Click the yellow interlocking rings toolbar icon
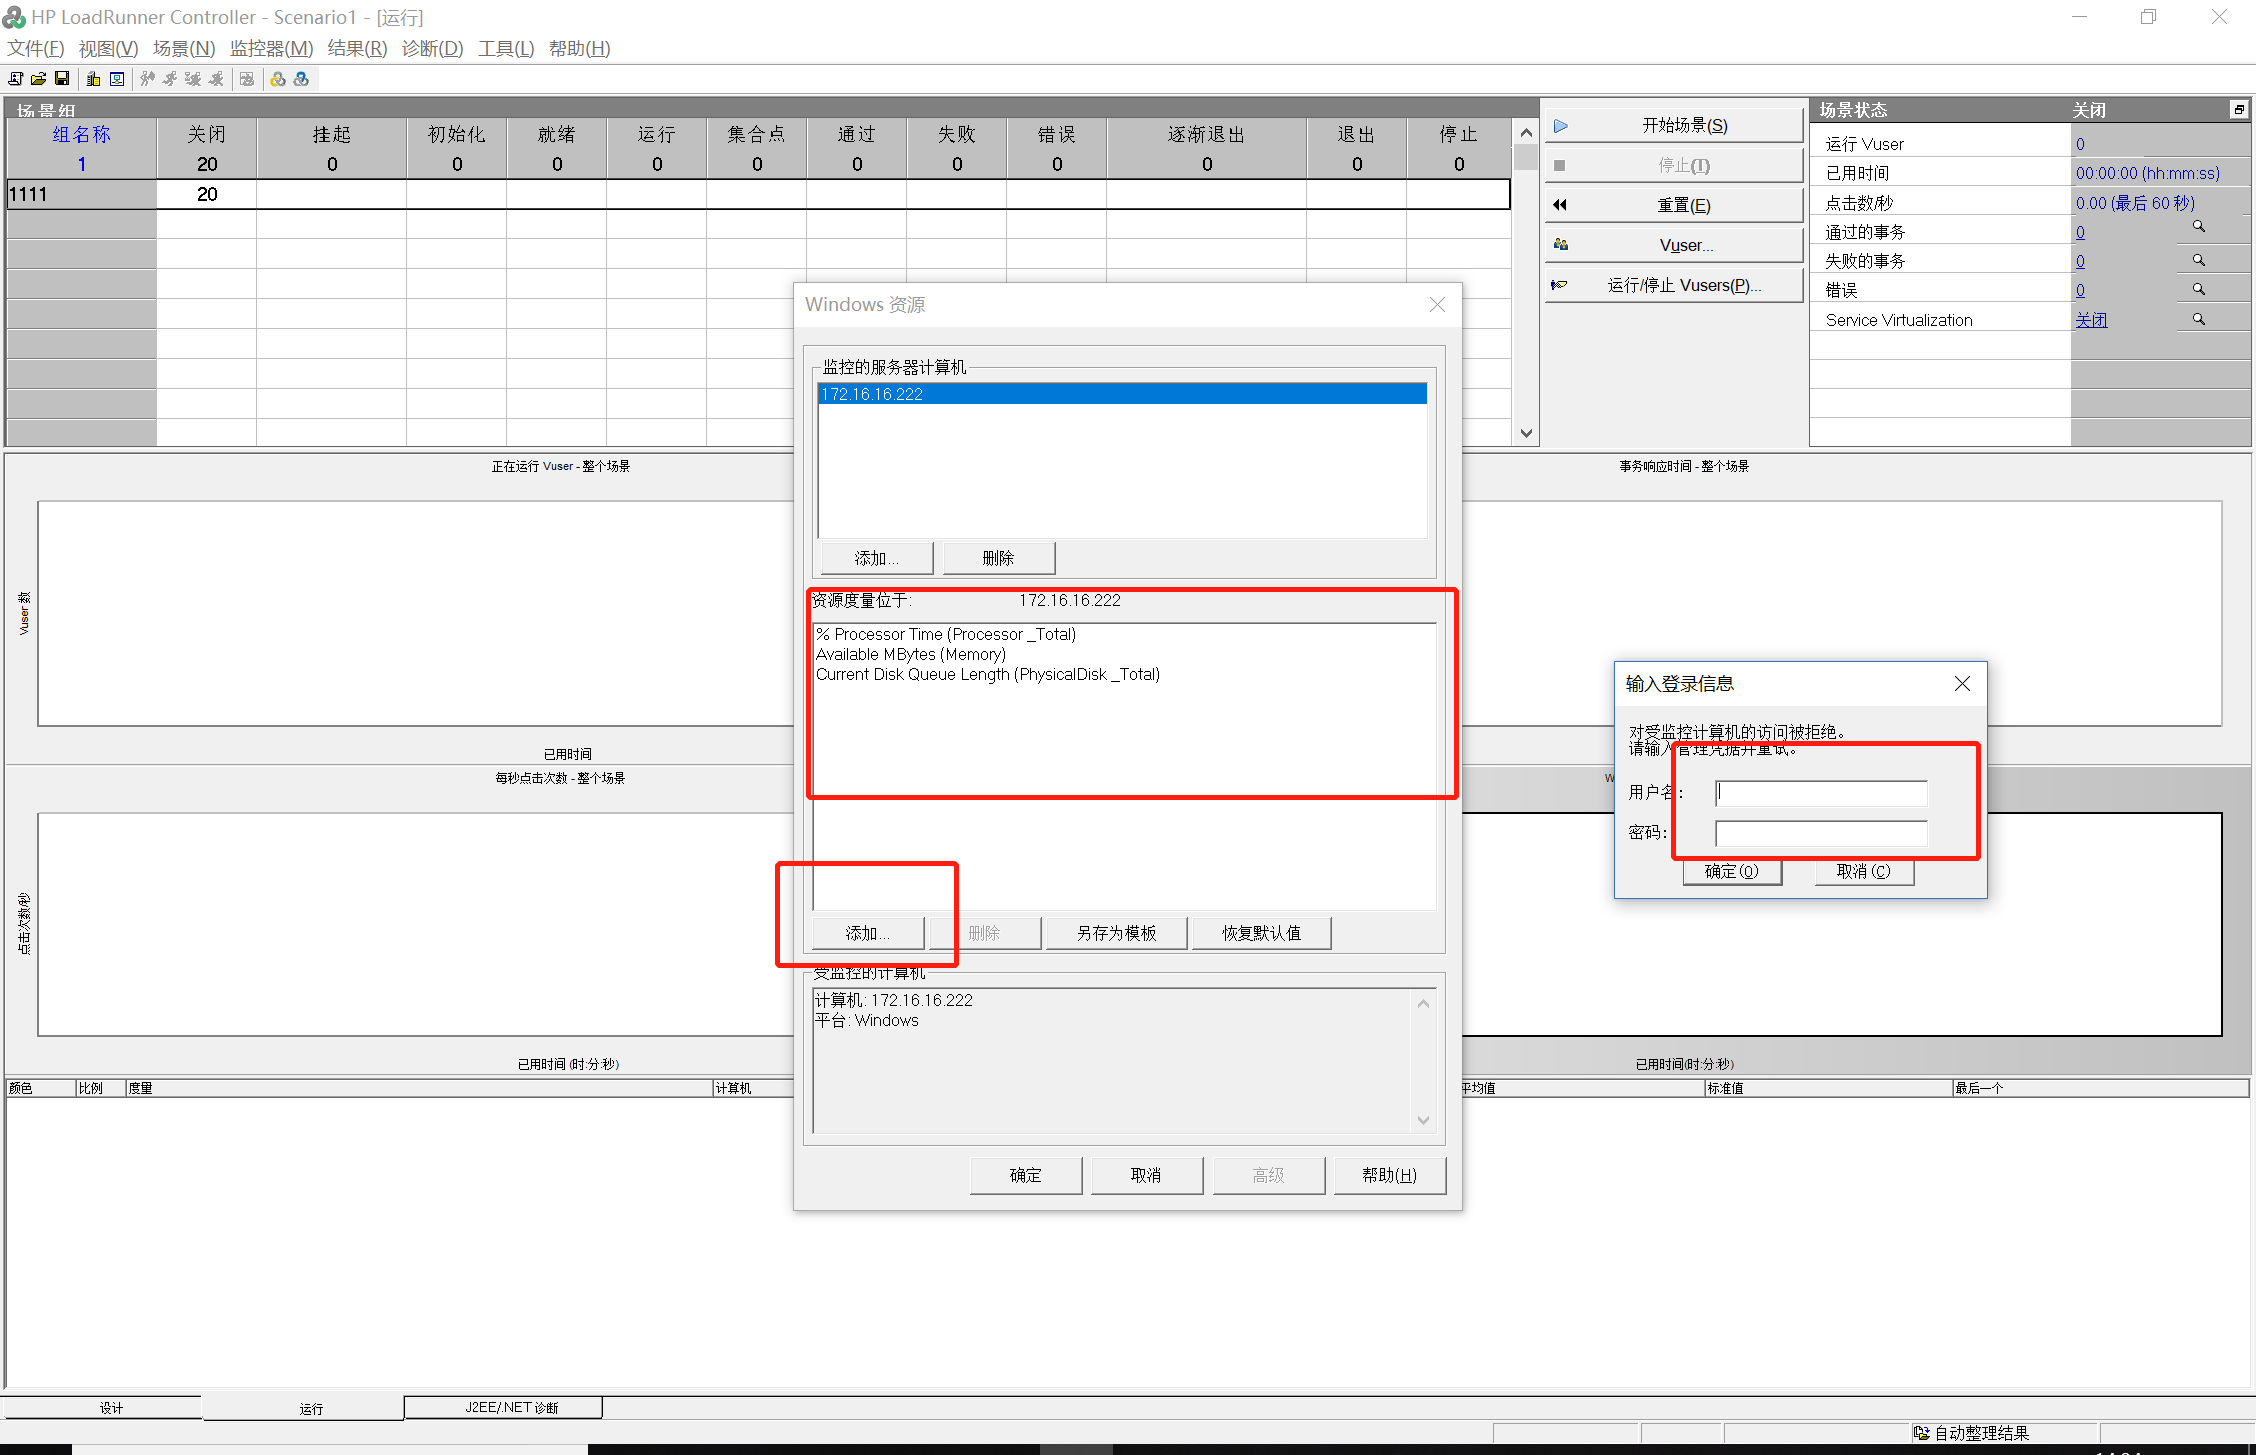The height and width of the screenshot is (1455, 2256). [x=278, y=79]
